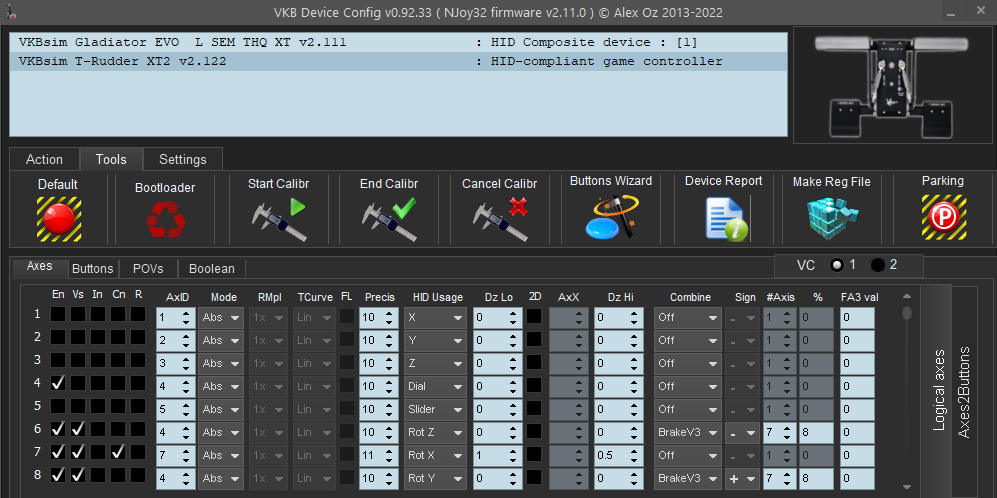The height and width of the screenshot is (498, 997).
Task: Open the Bootloader recycle icon
Action: pyautogui.click(x=165, y=219)
